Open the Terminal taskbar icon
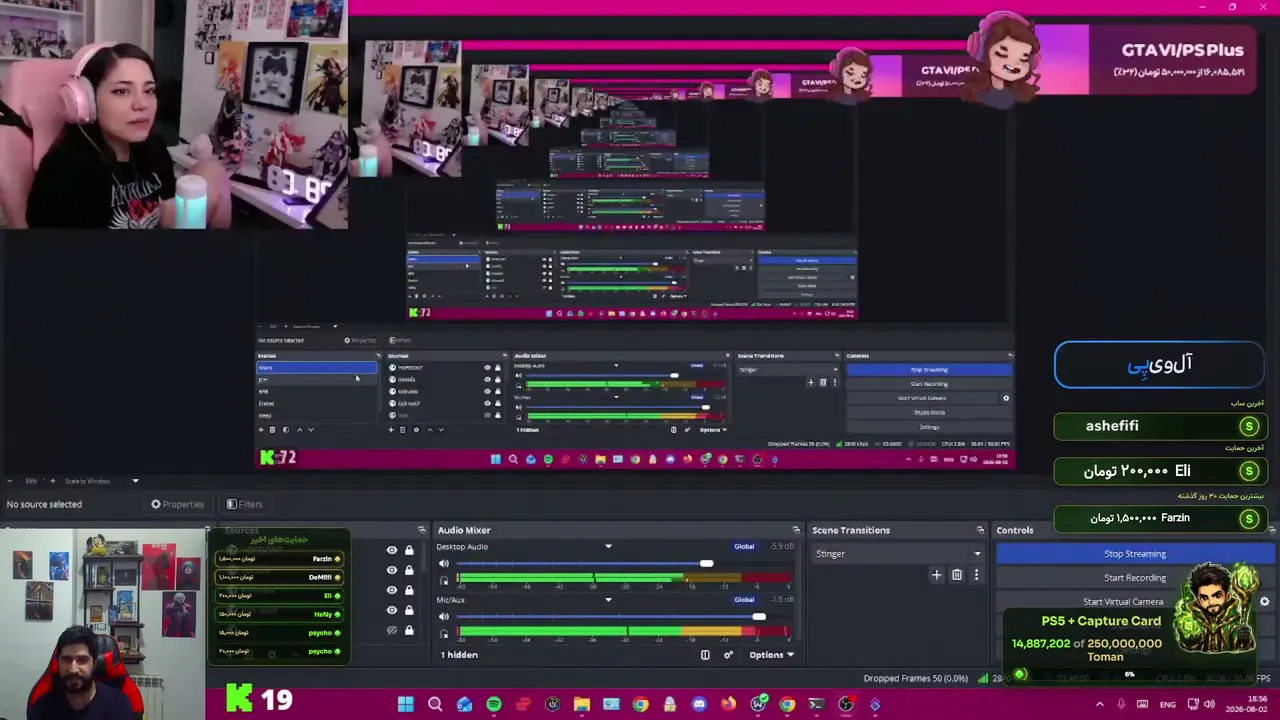 pyautogui.click(x=816, y=704)
